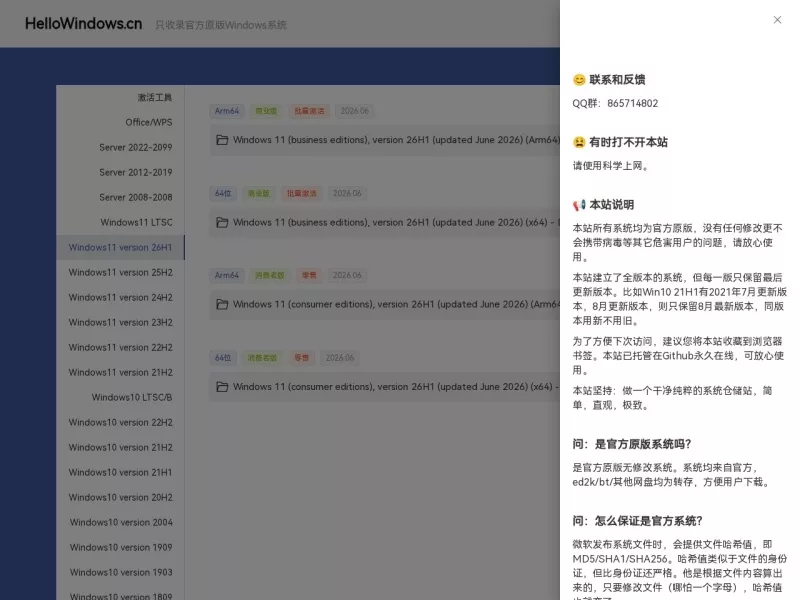Click the megaphone icon beside 本站说明

[579, 205]
